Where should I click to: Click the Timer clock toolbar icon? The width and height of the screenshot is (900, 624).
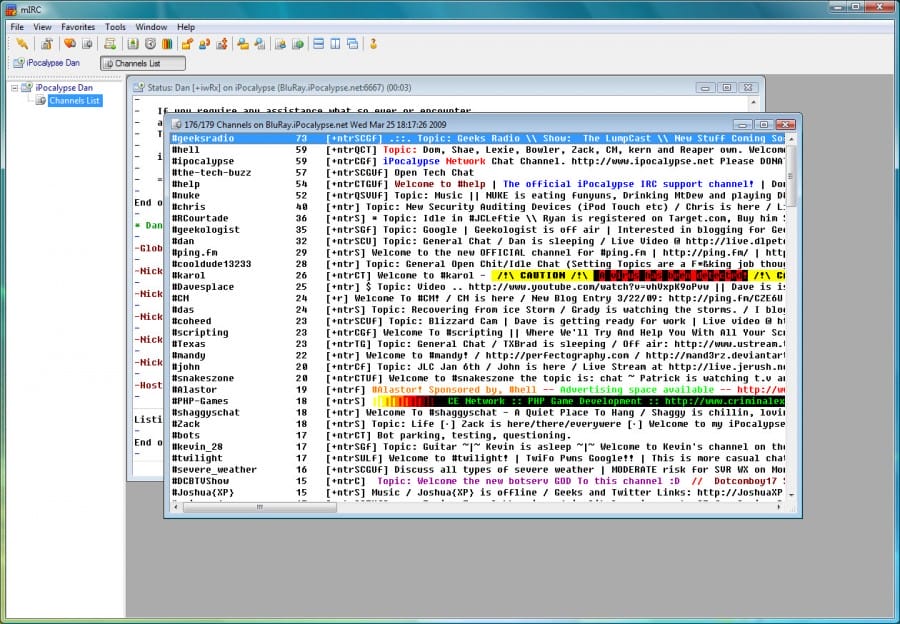point(150,44)
